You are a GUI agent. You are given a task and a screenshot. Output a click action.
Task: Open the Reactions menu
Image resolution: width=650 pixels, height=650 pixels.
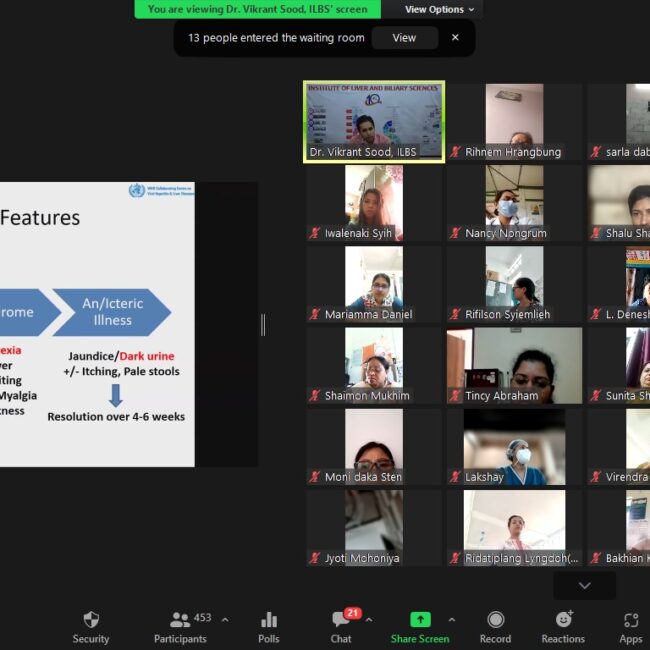click(563, 626)
